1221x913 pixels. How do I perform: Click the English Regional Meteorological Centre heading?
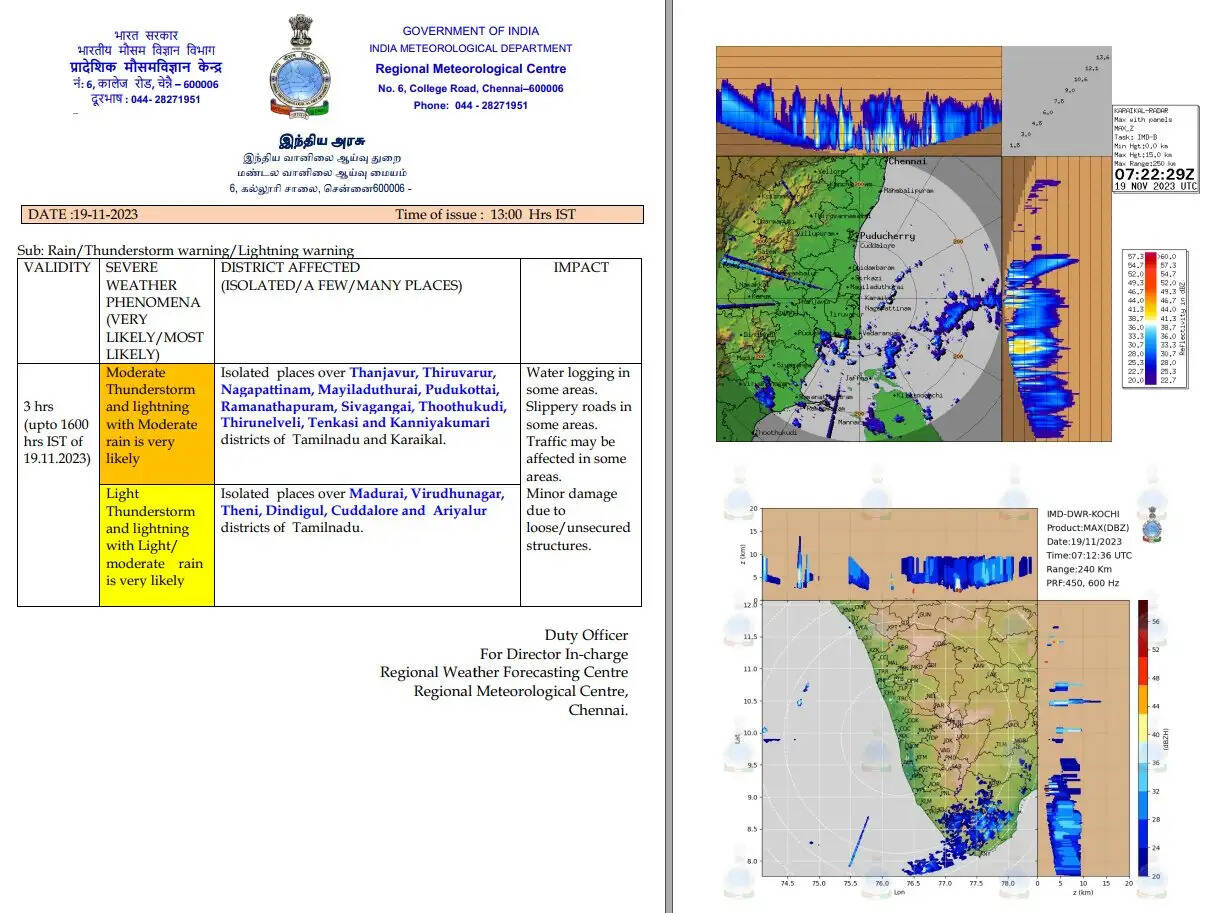(470, 69)
